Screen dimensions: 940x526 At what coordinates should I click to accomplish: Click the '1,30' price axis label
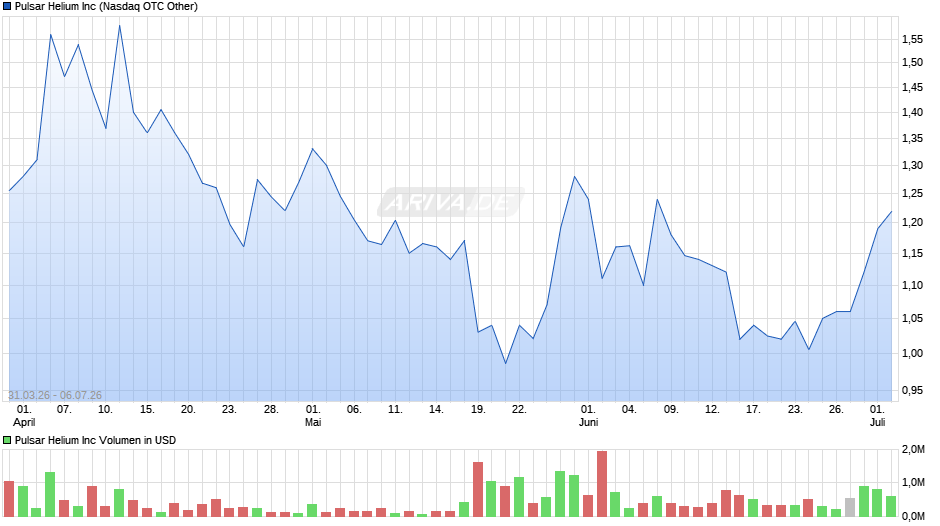pyautogui.click(x=912, y=166)
